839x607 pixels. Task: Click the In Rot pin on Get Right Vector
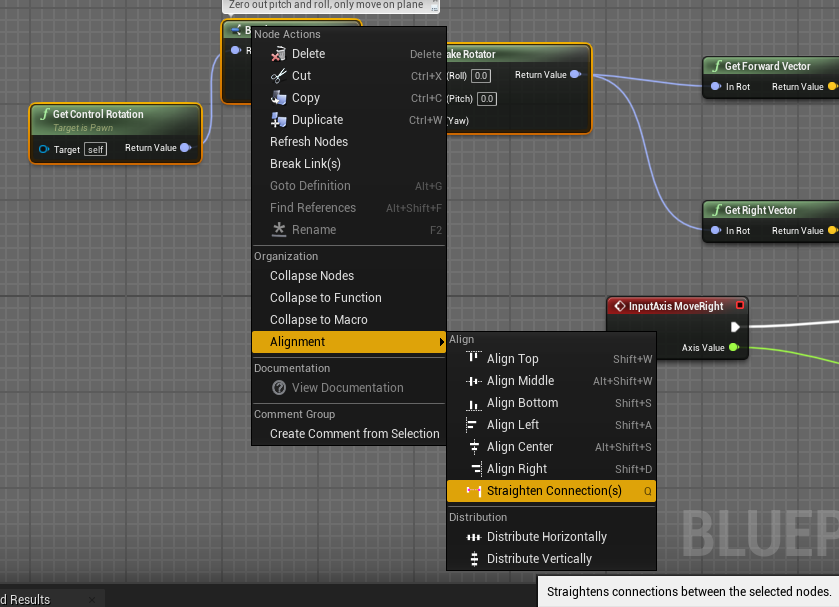(716, 230)
